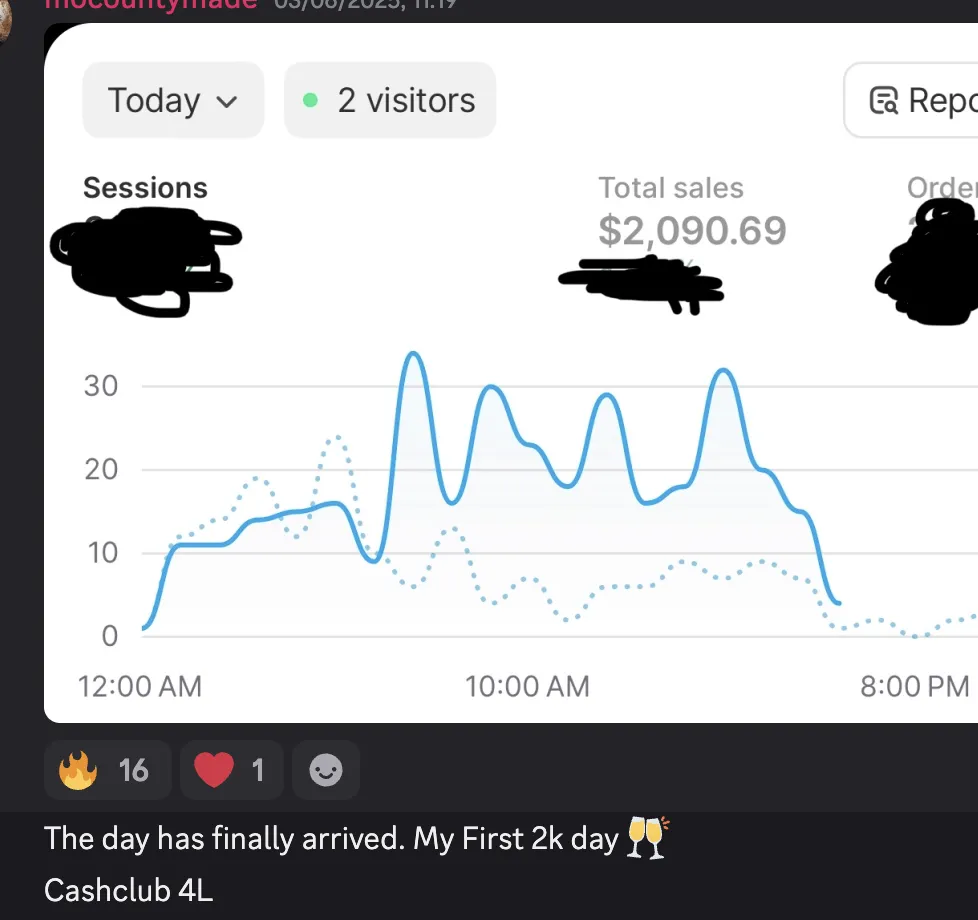Click the 10:00 AM axis label

527,686
